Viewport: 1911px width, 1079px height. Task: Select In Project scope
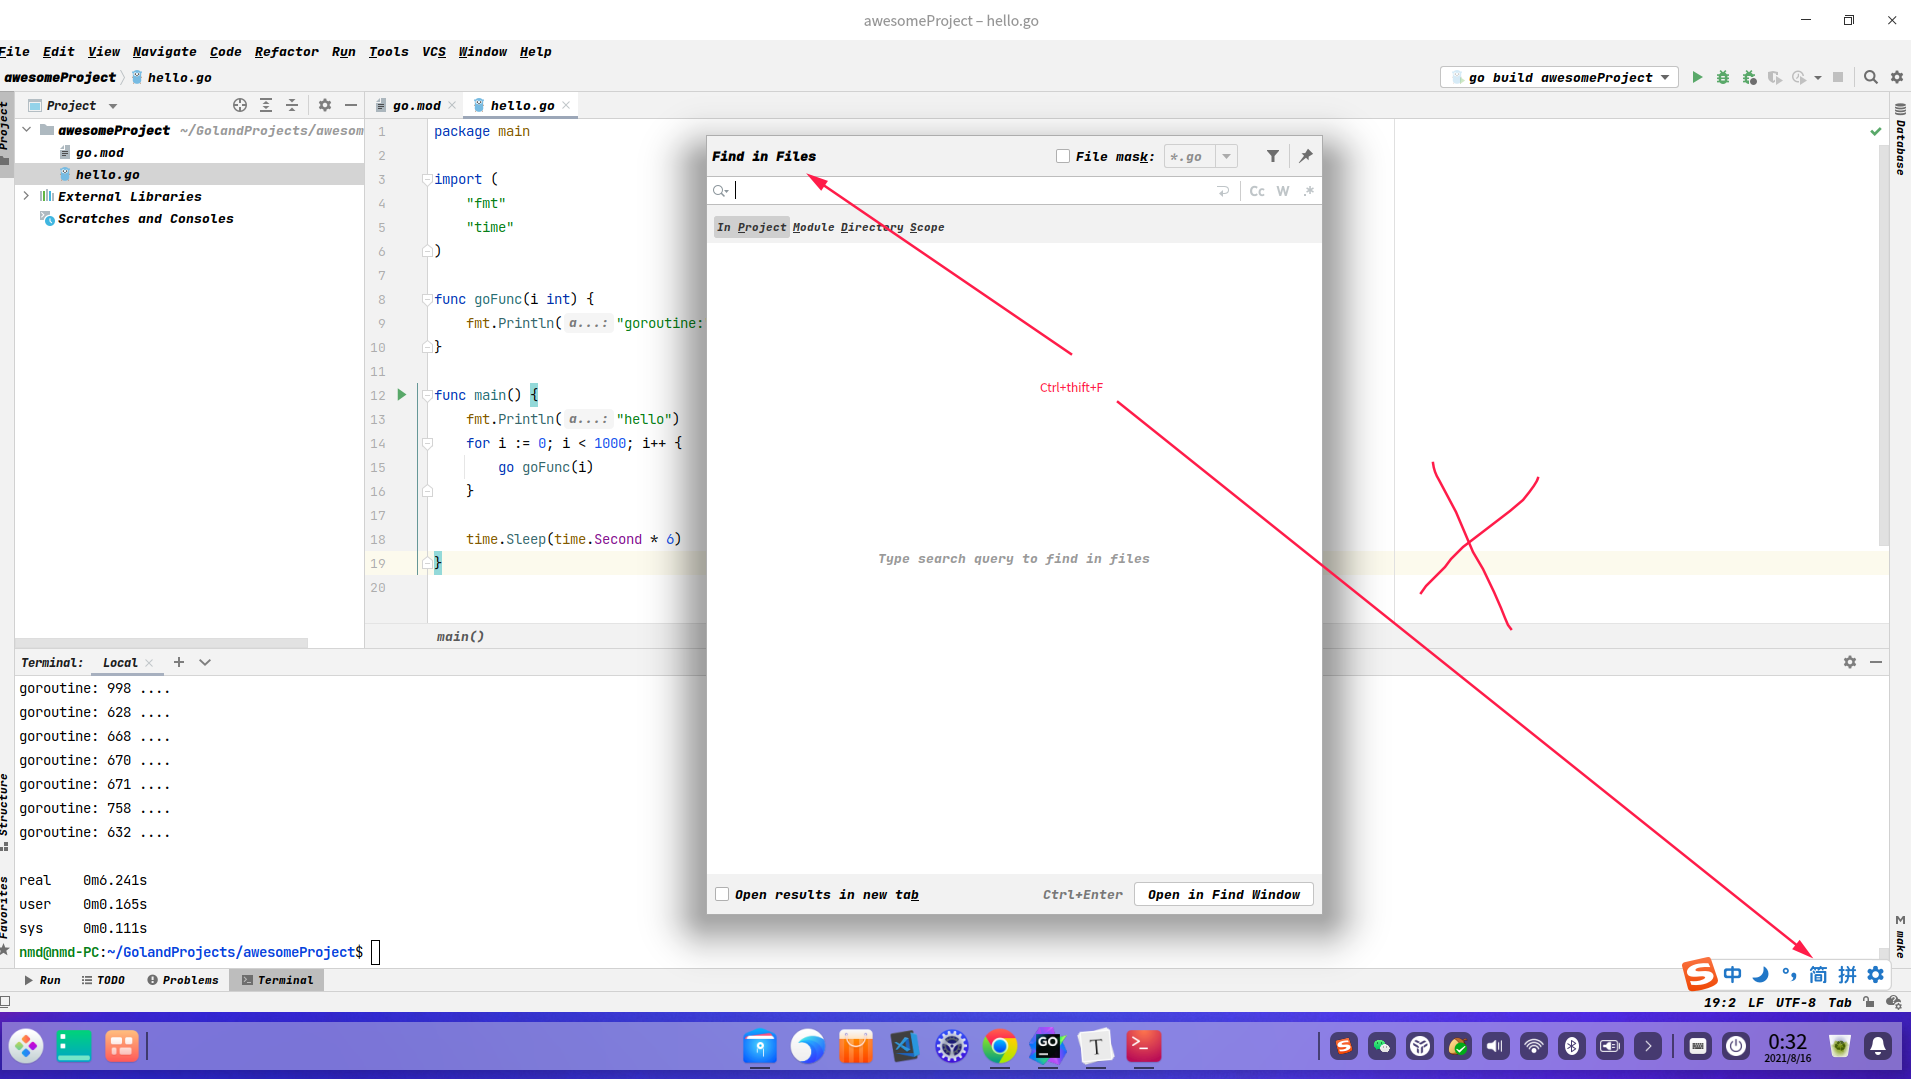pyautogui.click(x=752, y=227)
